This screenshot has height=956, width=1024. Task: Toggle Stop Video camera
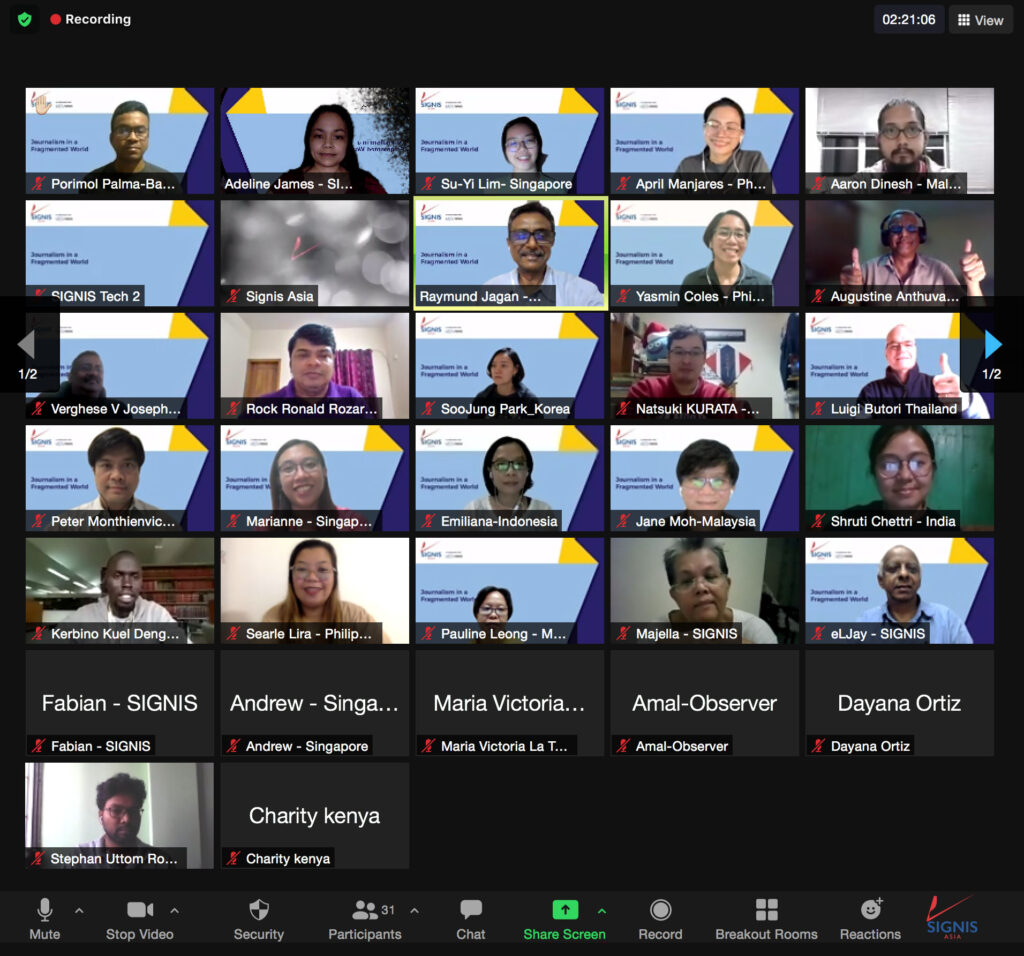(140, 919)
